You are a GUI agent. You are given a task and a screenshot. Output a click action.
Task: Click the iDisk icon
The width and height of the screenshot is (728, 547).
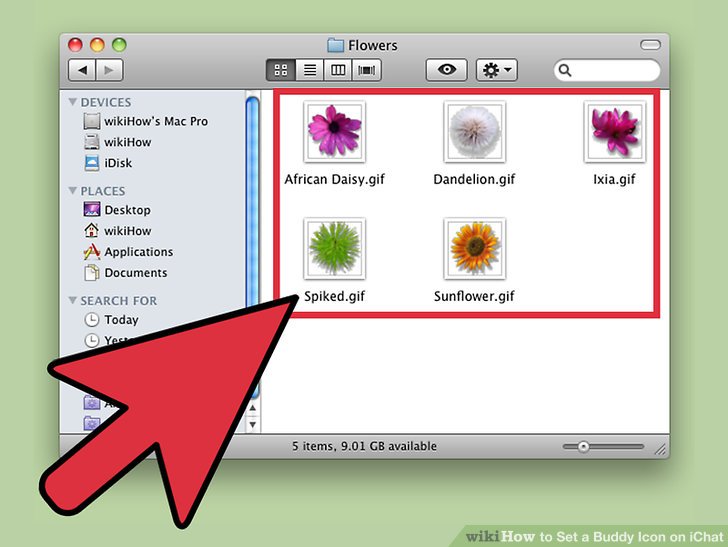point(91,163)
